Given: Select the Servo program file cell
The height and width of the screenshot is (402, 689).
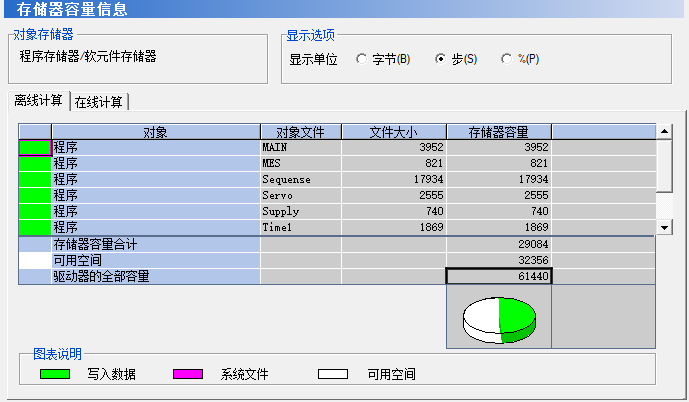Looking at the screenshot, I should 300,196.
